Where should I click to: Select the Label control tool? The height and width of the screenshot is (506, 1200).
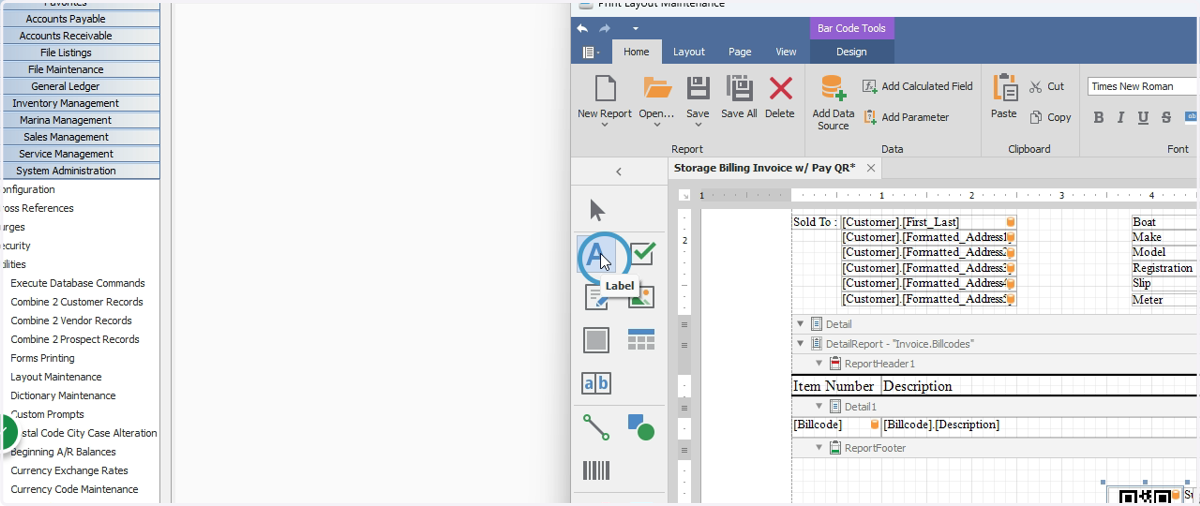click(597, 256)
